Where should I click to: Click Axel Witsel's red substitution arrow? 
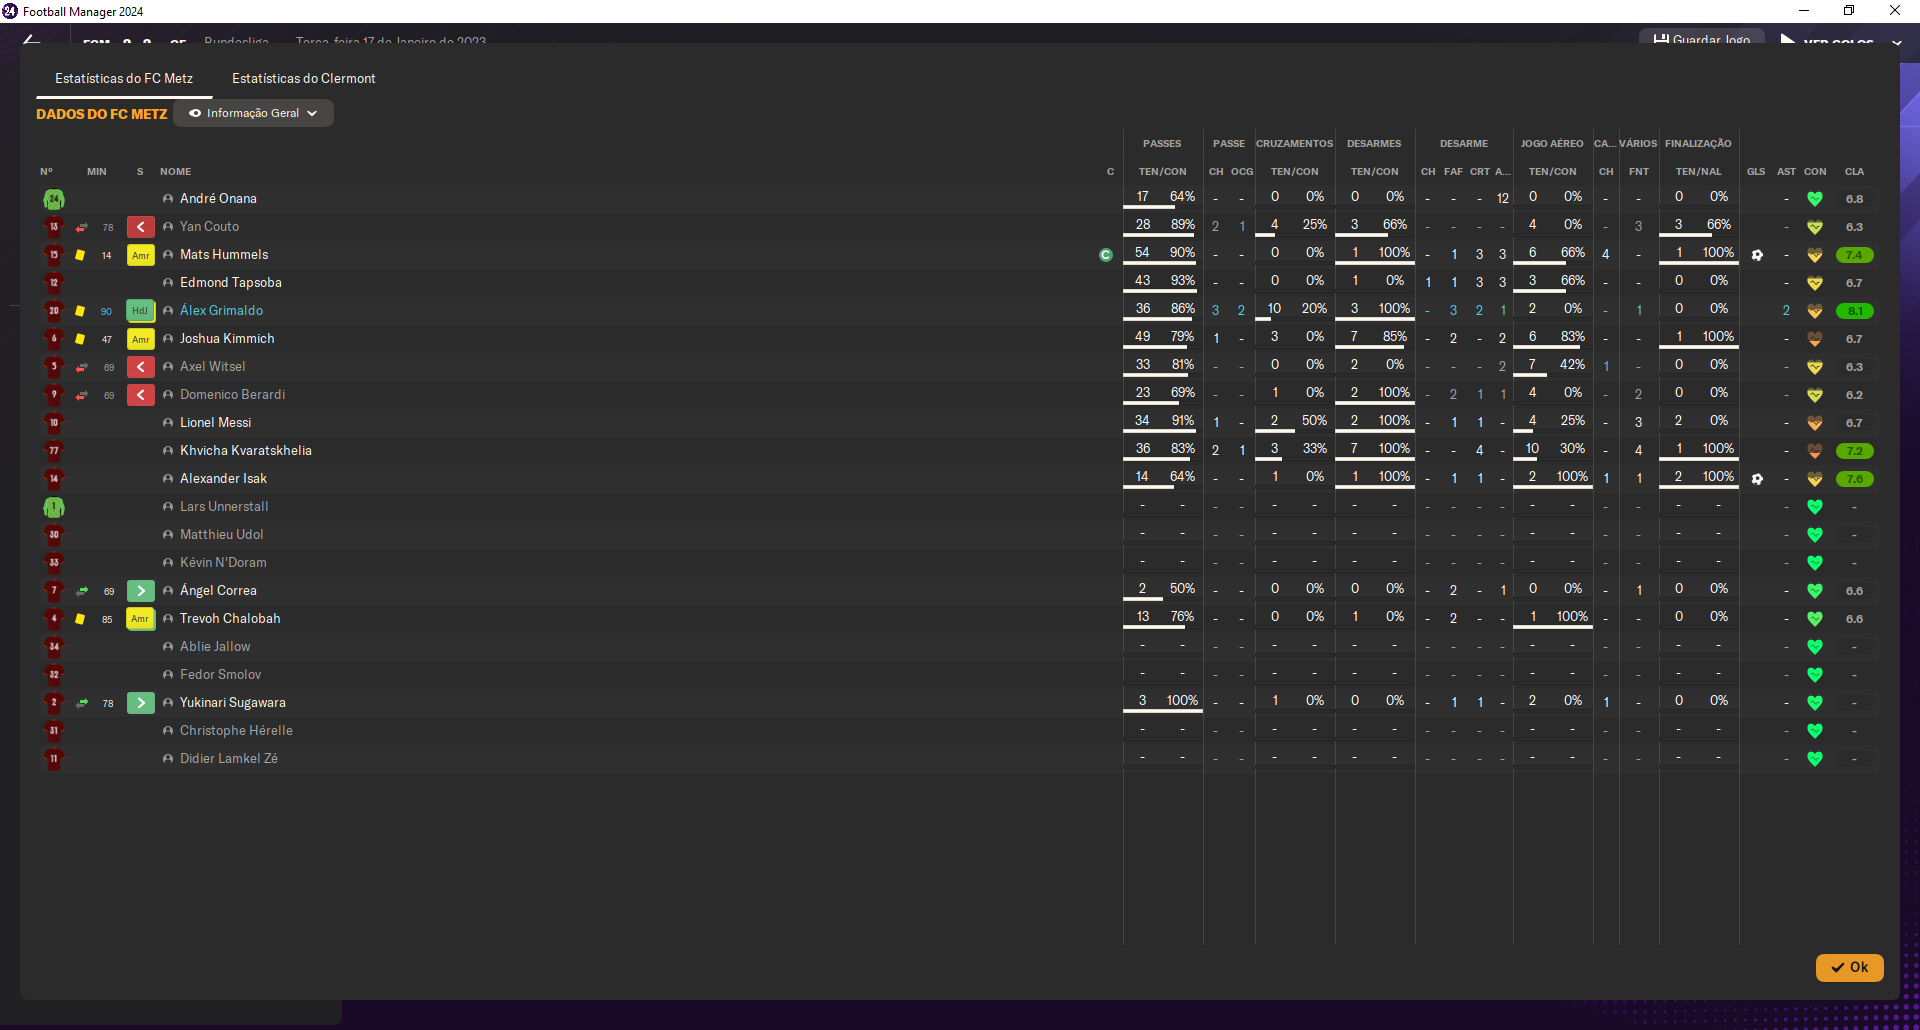click(141, 367)
